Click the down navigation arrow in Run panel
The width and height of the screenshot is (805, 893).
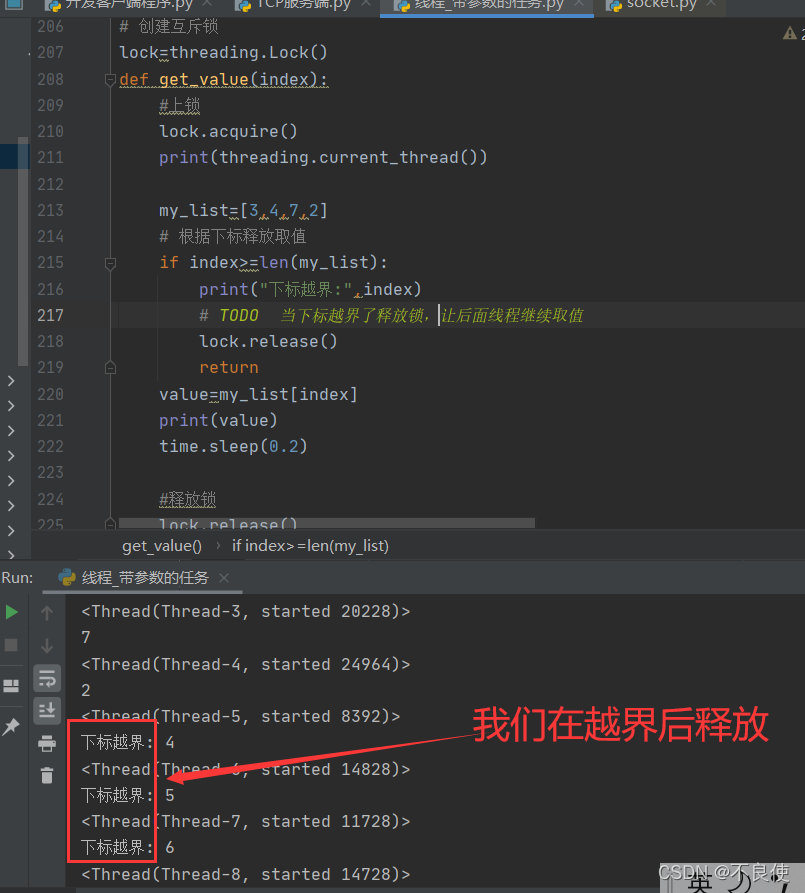47,645
